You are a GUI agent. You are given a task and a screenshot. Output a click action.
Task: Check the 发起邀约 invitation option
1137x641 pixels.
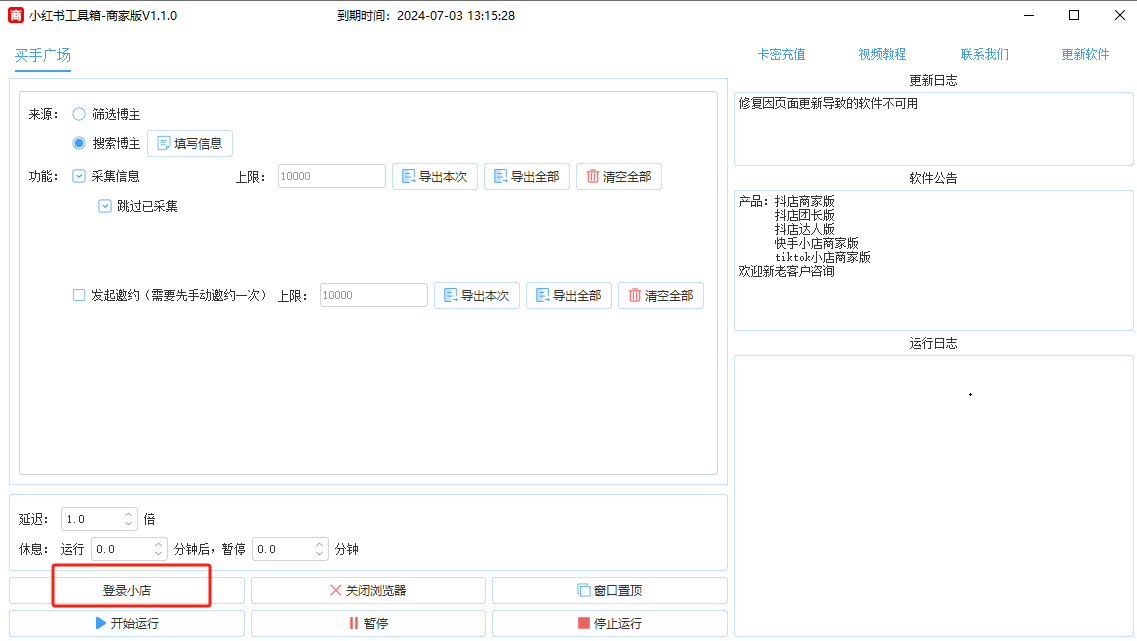[78, 295]
